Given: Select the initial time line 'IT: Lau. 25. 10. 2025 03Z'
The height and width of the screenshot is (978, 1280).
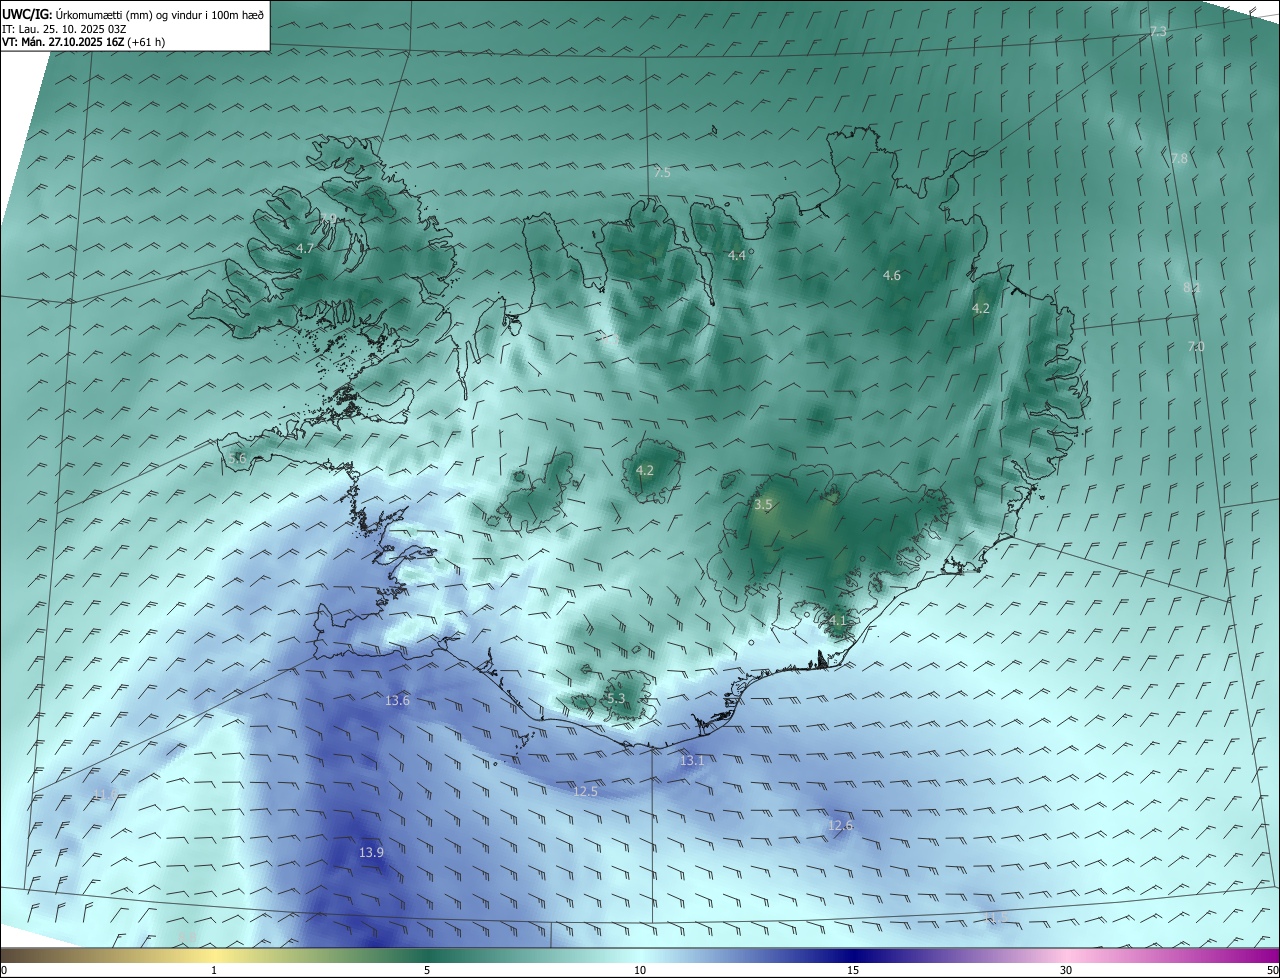Looking at the screenshot, I should tap(64, 29).
